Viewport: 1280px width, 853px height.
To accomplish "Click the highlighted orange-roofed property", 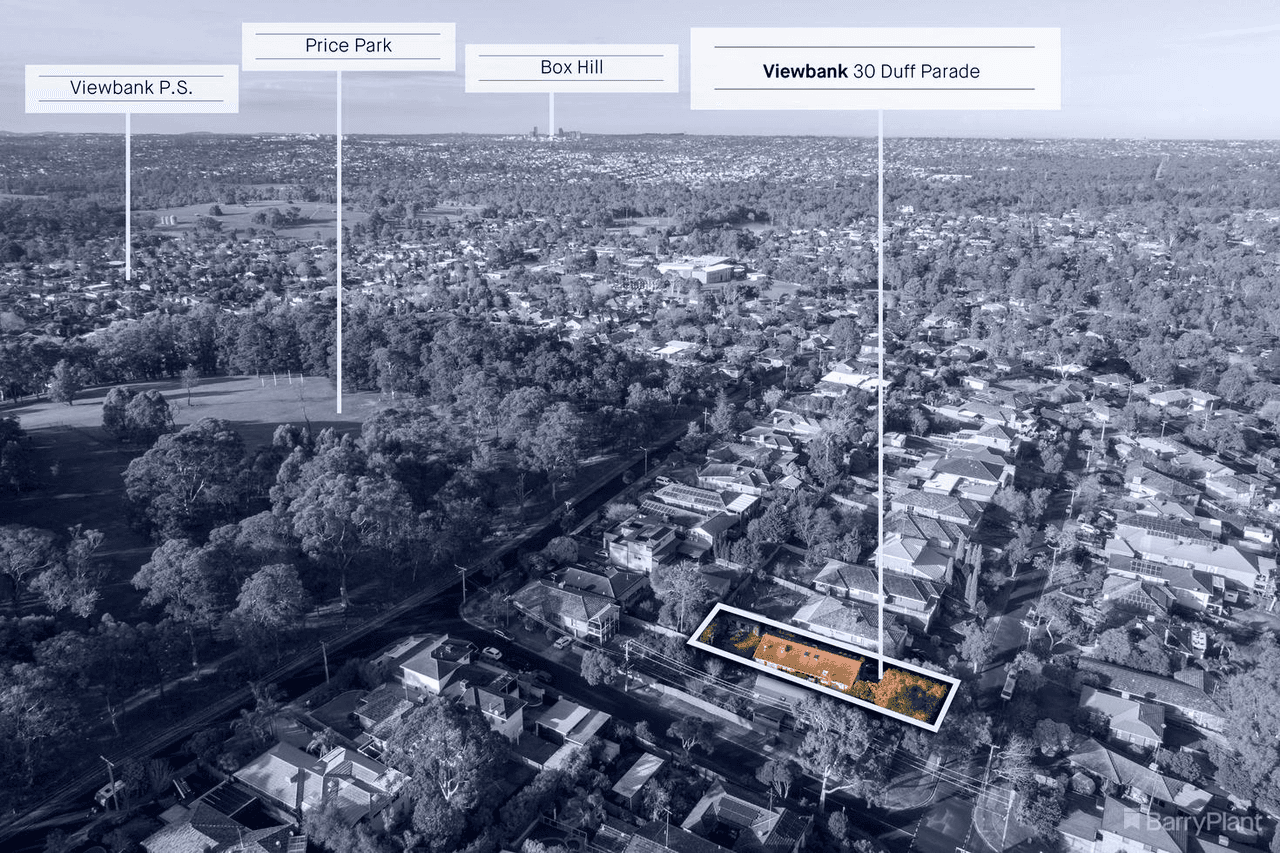I will [x=823, y=667].
